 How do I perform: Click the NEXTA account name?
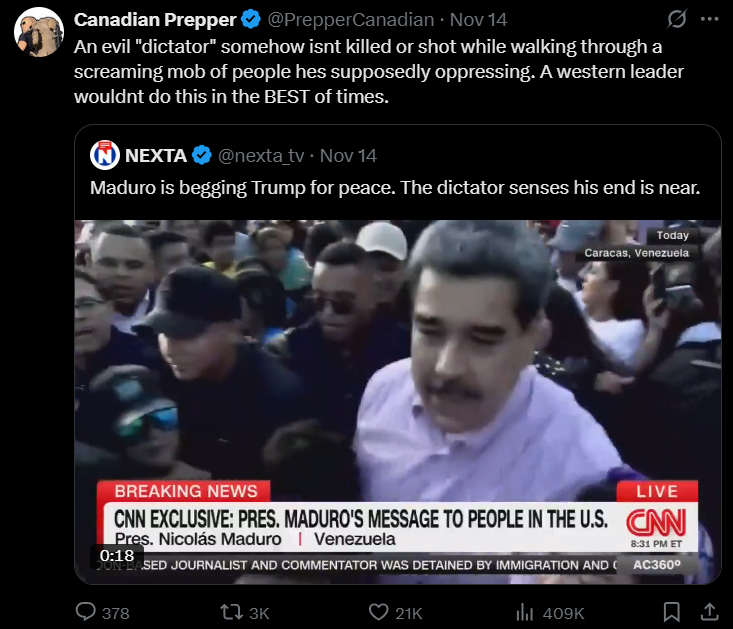[156, 156]
